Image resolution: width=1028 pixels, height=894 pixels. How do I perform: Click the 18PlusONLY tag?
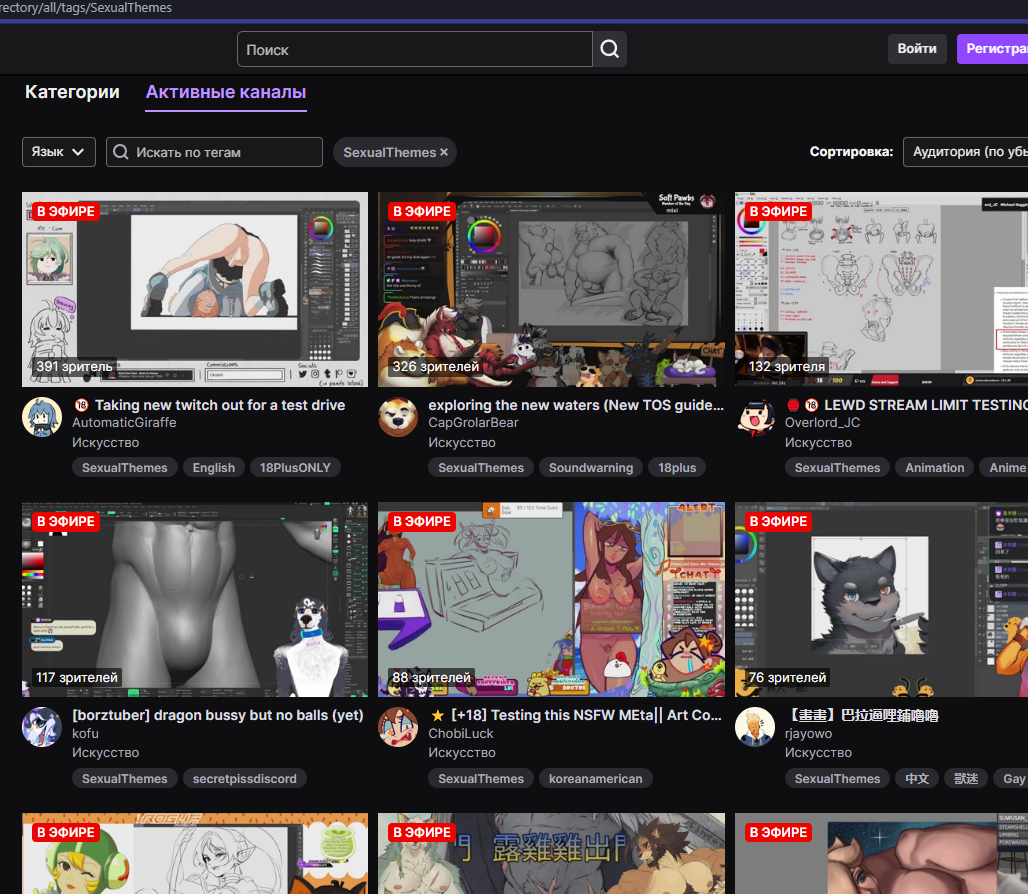point(295,467)
